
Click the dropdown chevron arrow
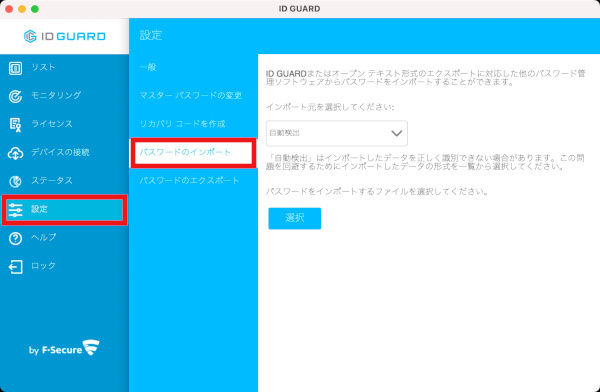coord(396,133)
